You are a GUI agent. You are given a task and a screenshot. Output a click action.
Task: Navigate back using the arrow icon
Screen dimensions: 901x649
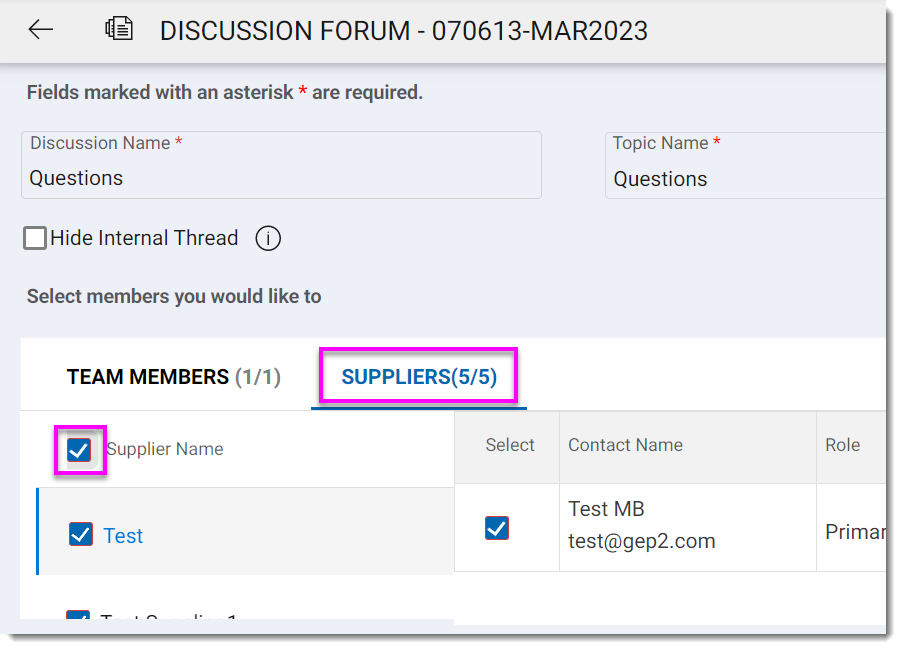[x=40, y=29]
